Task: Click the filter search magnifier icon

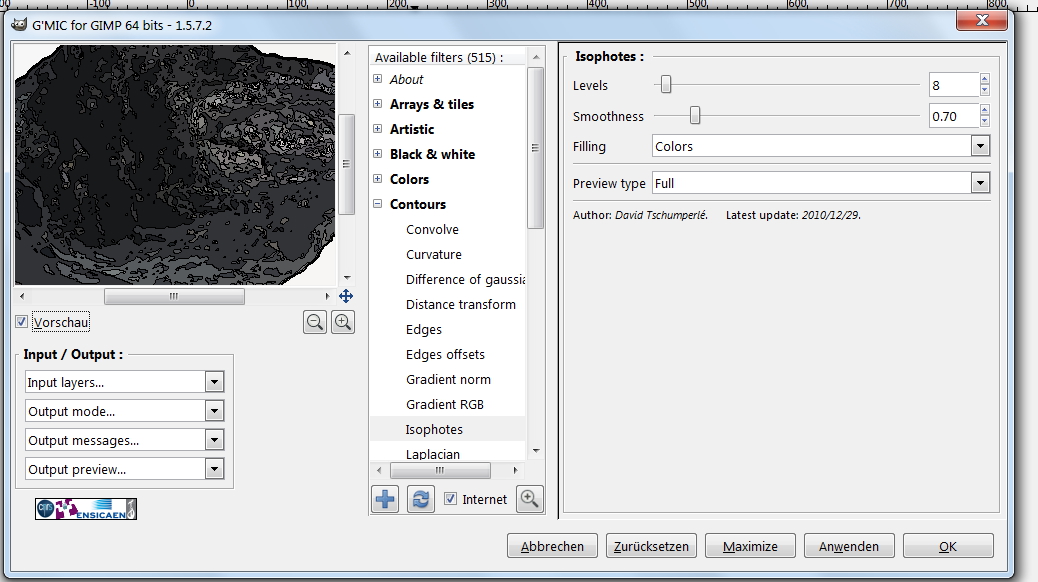Action: 529,499
